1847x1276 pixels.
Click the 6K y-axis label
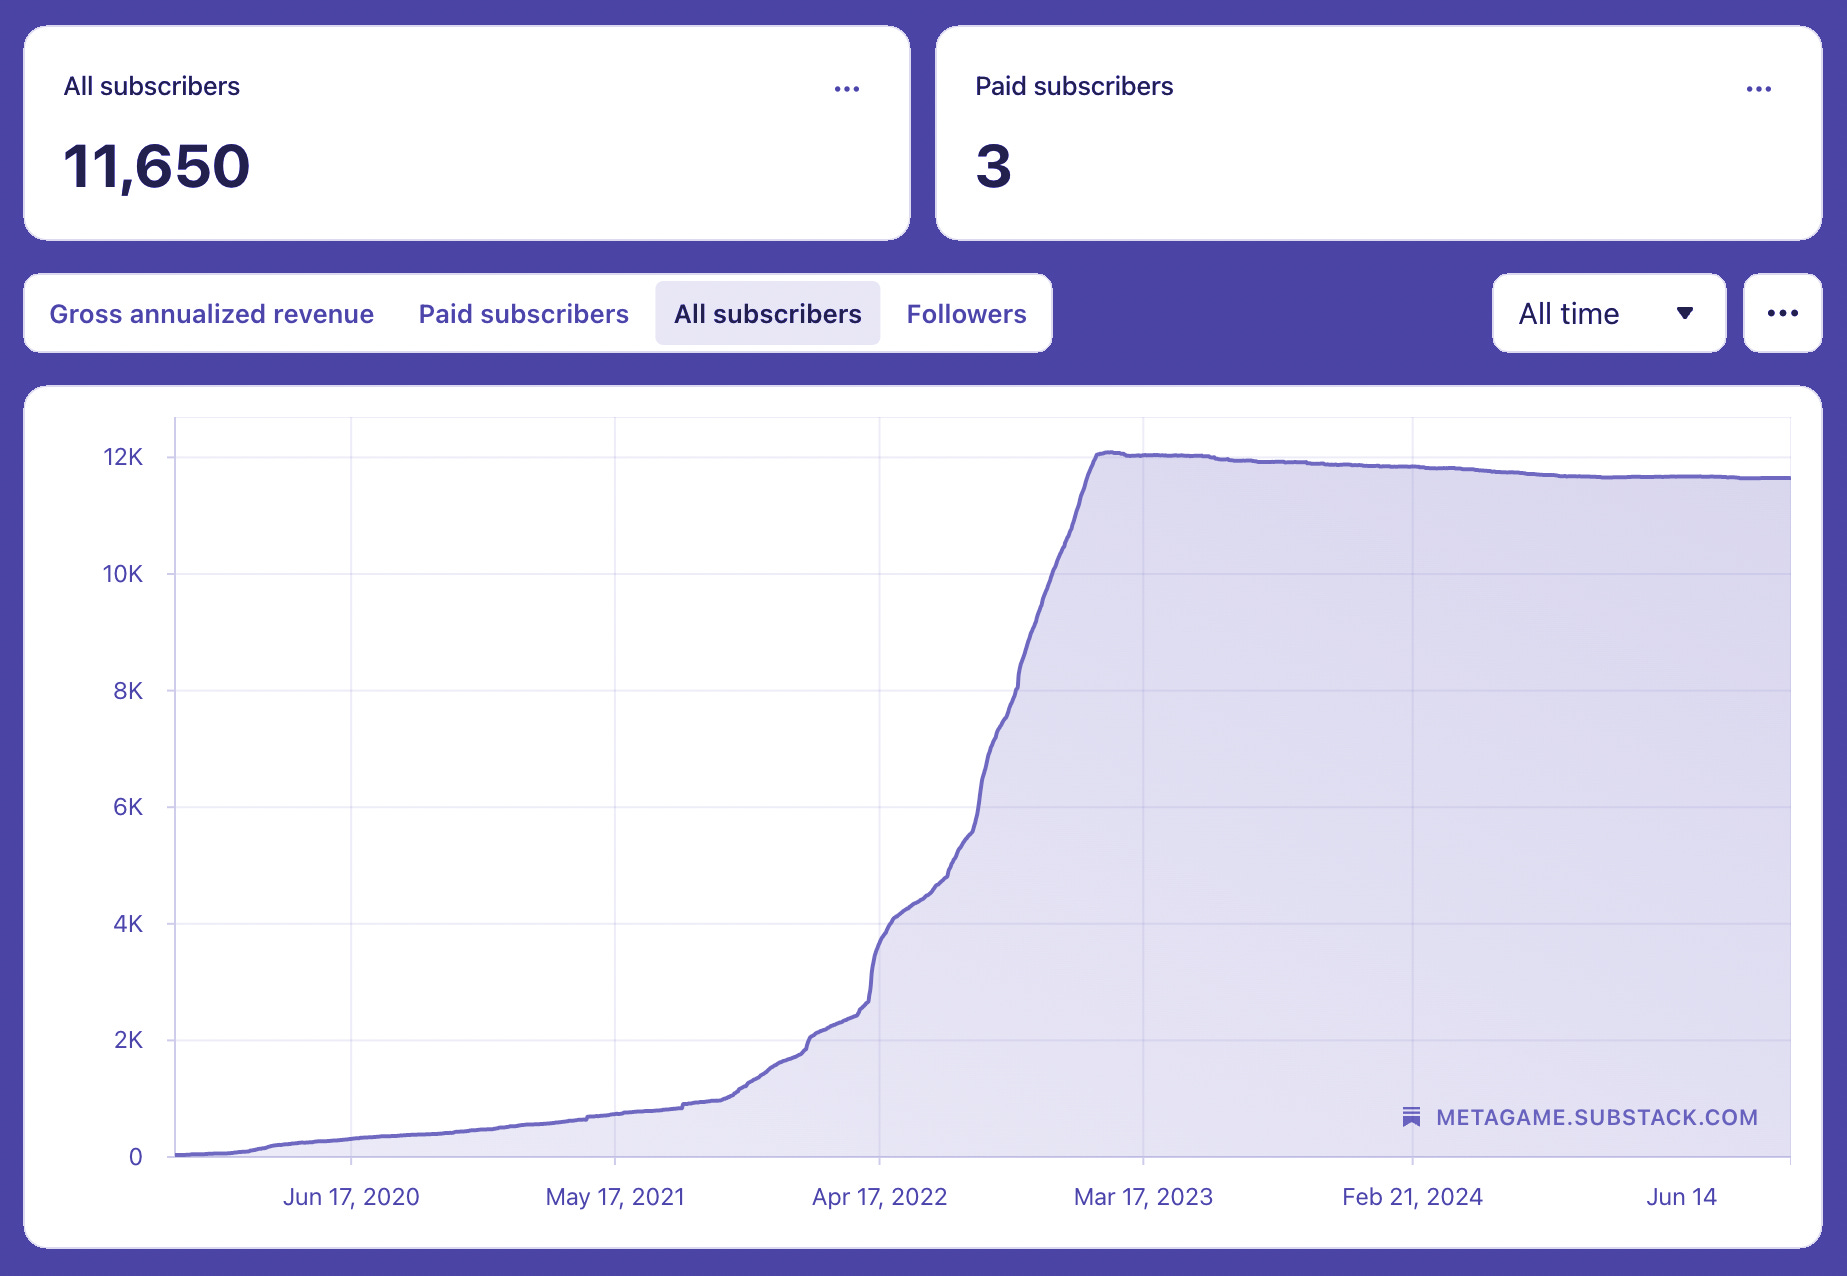pyautogui.click(x=128, y=807)
